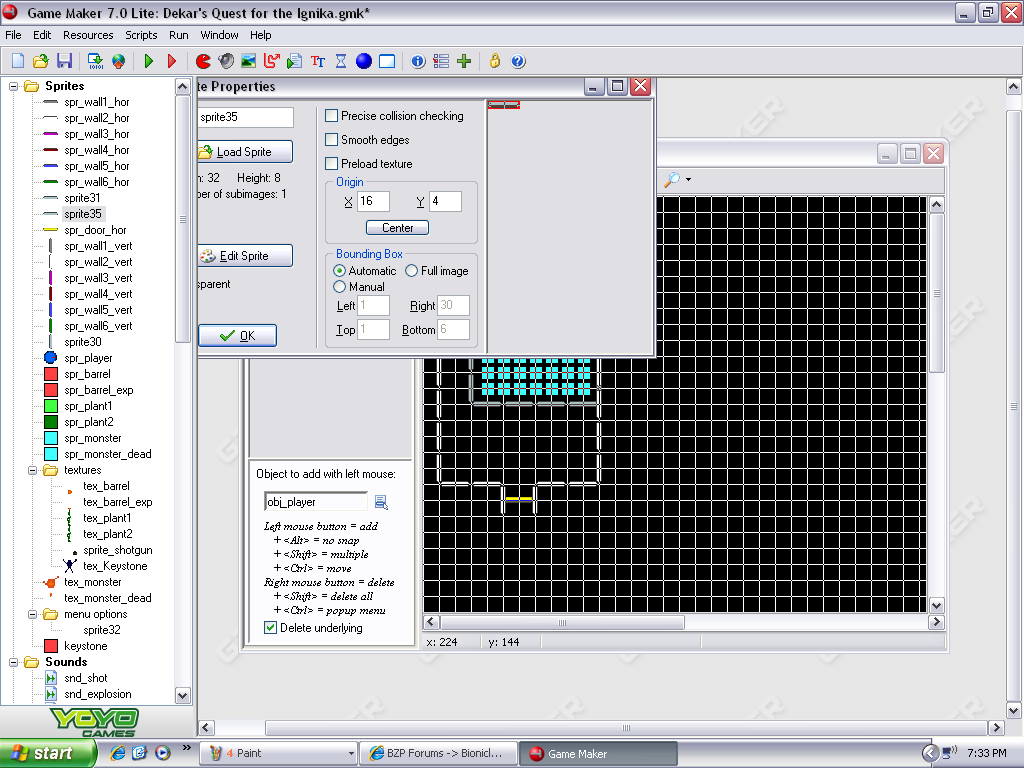Save the game with the floppy icon

[x=65, y=61]
